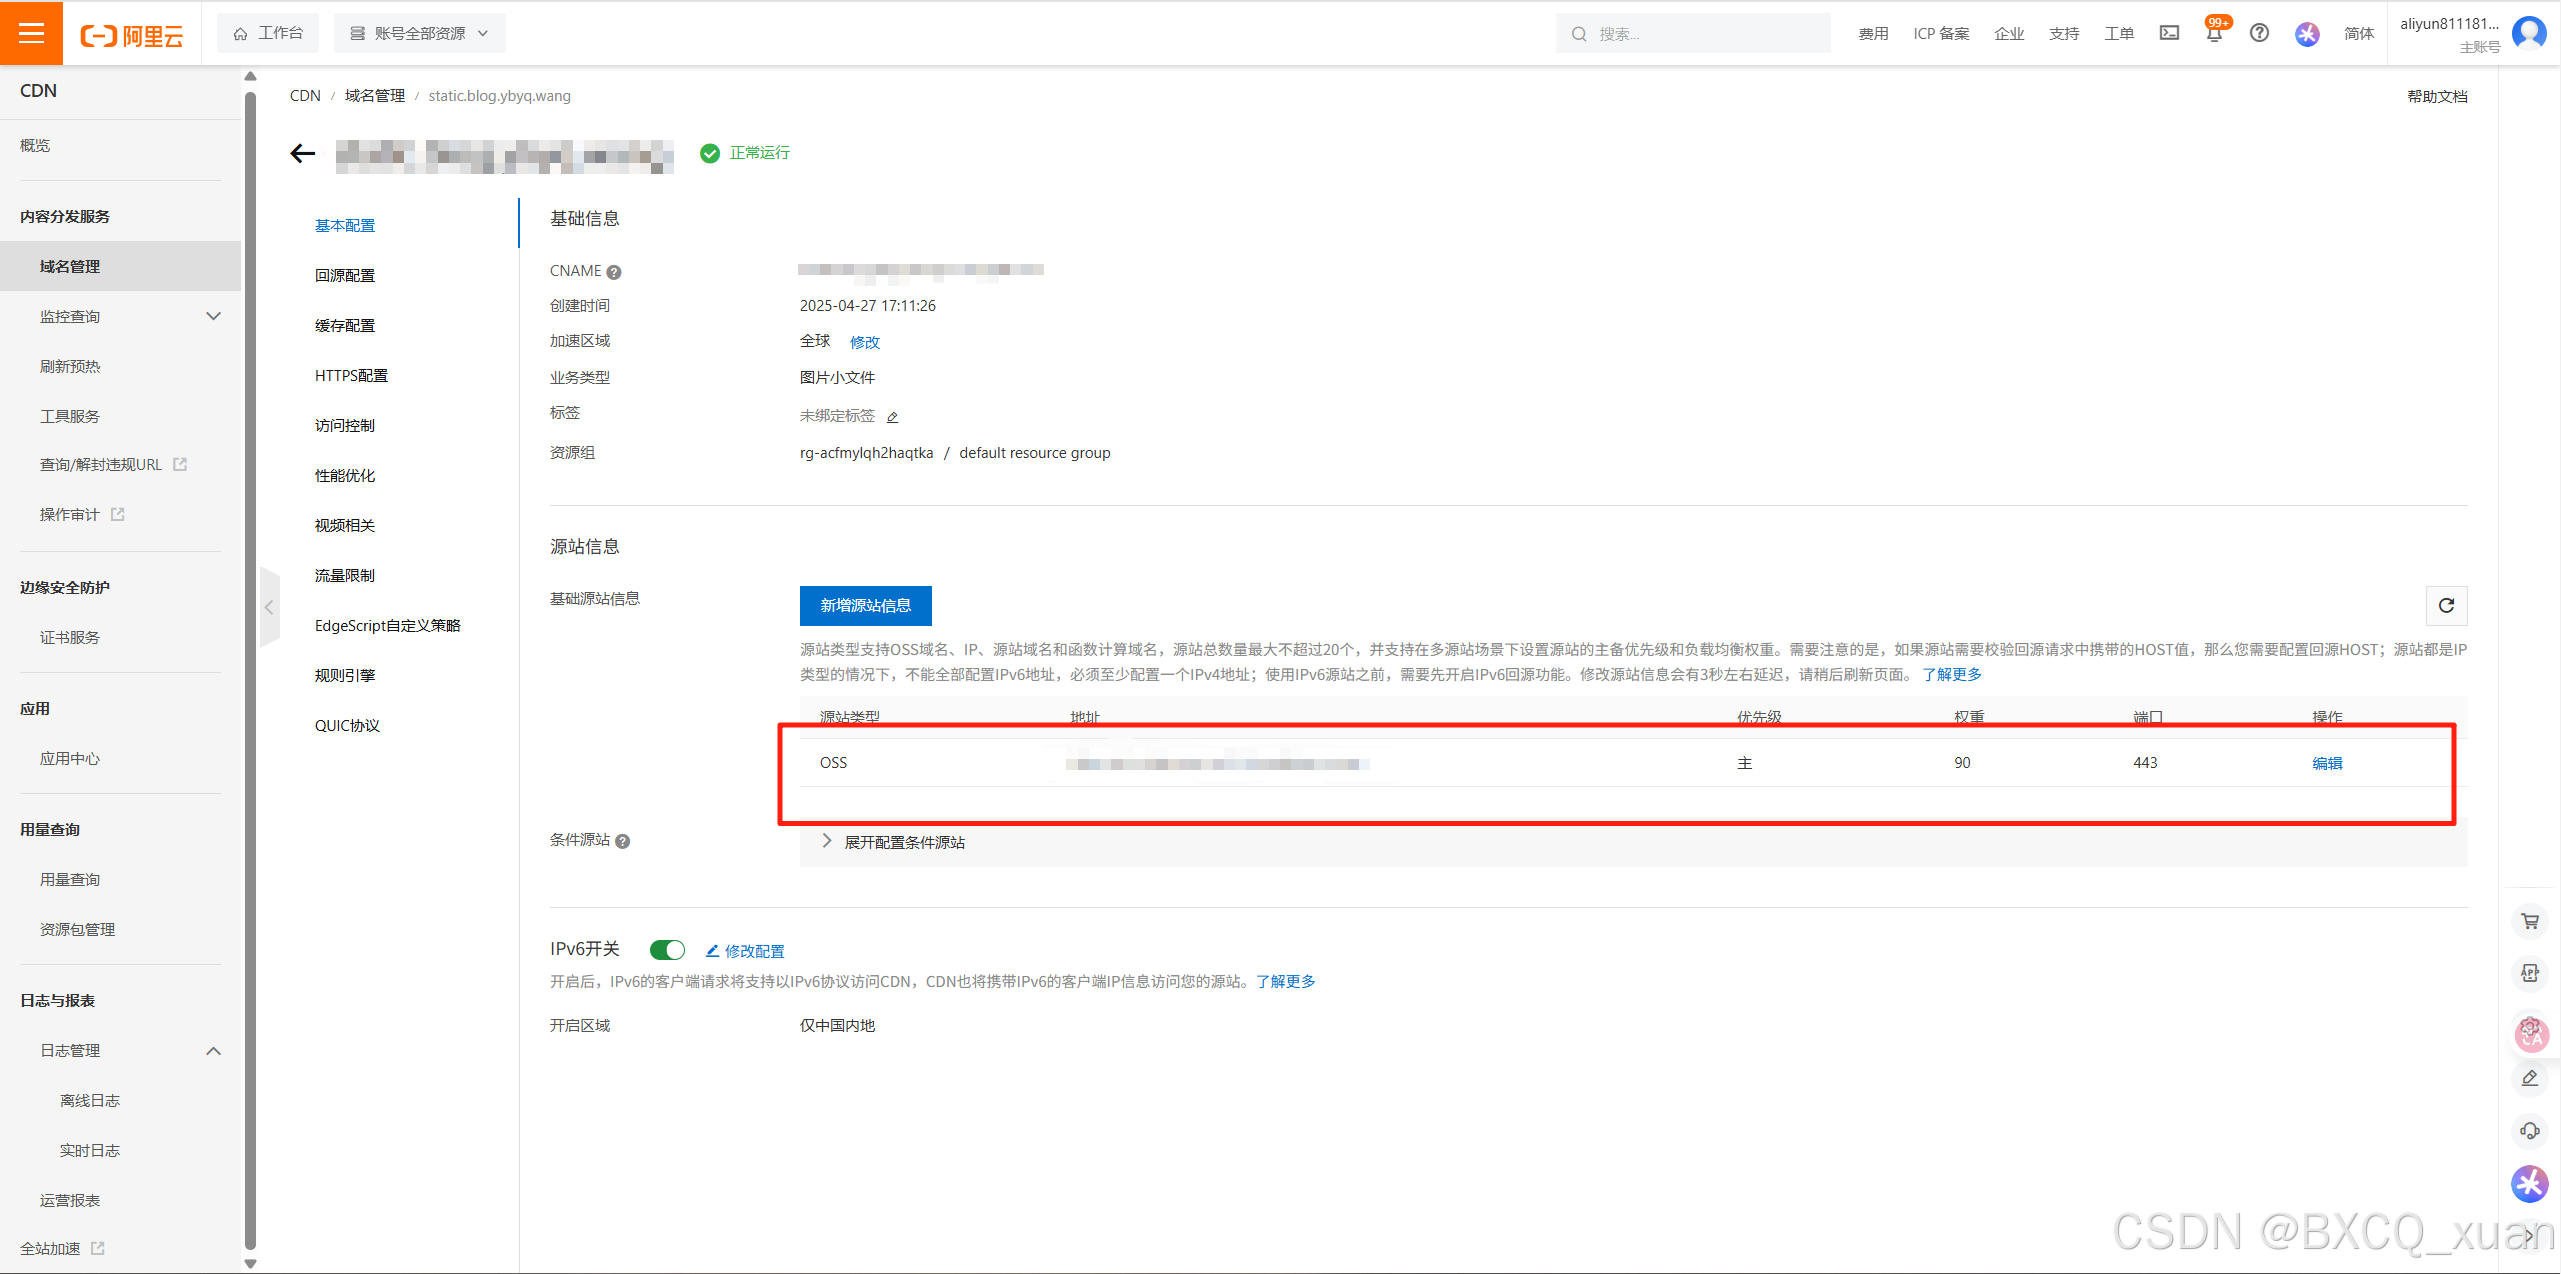Open the HTTPS配置 tab
2561x1274 pixels.
[x=351, y=375]
